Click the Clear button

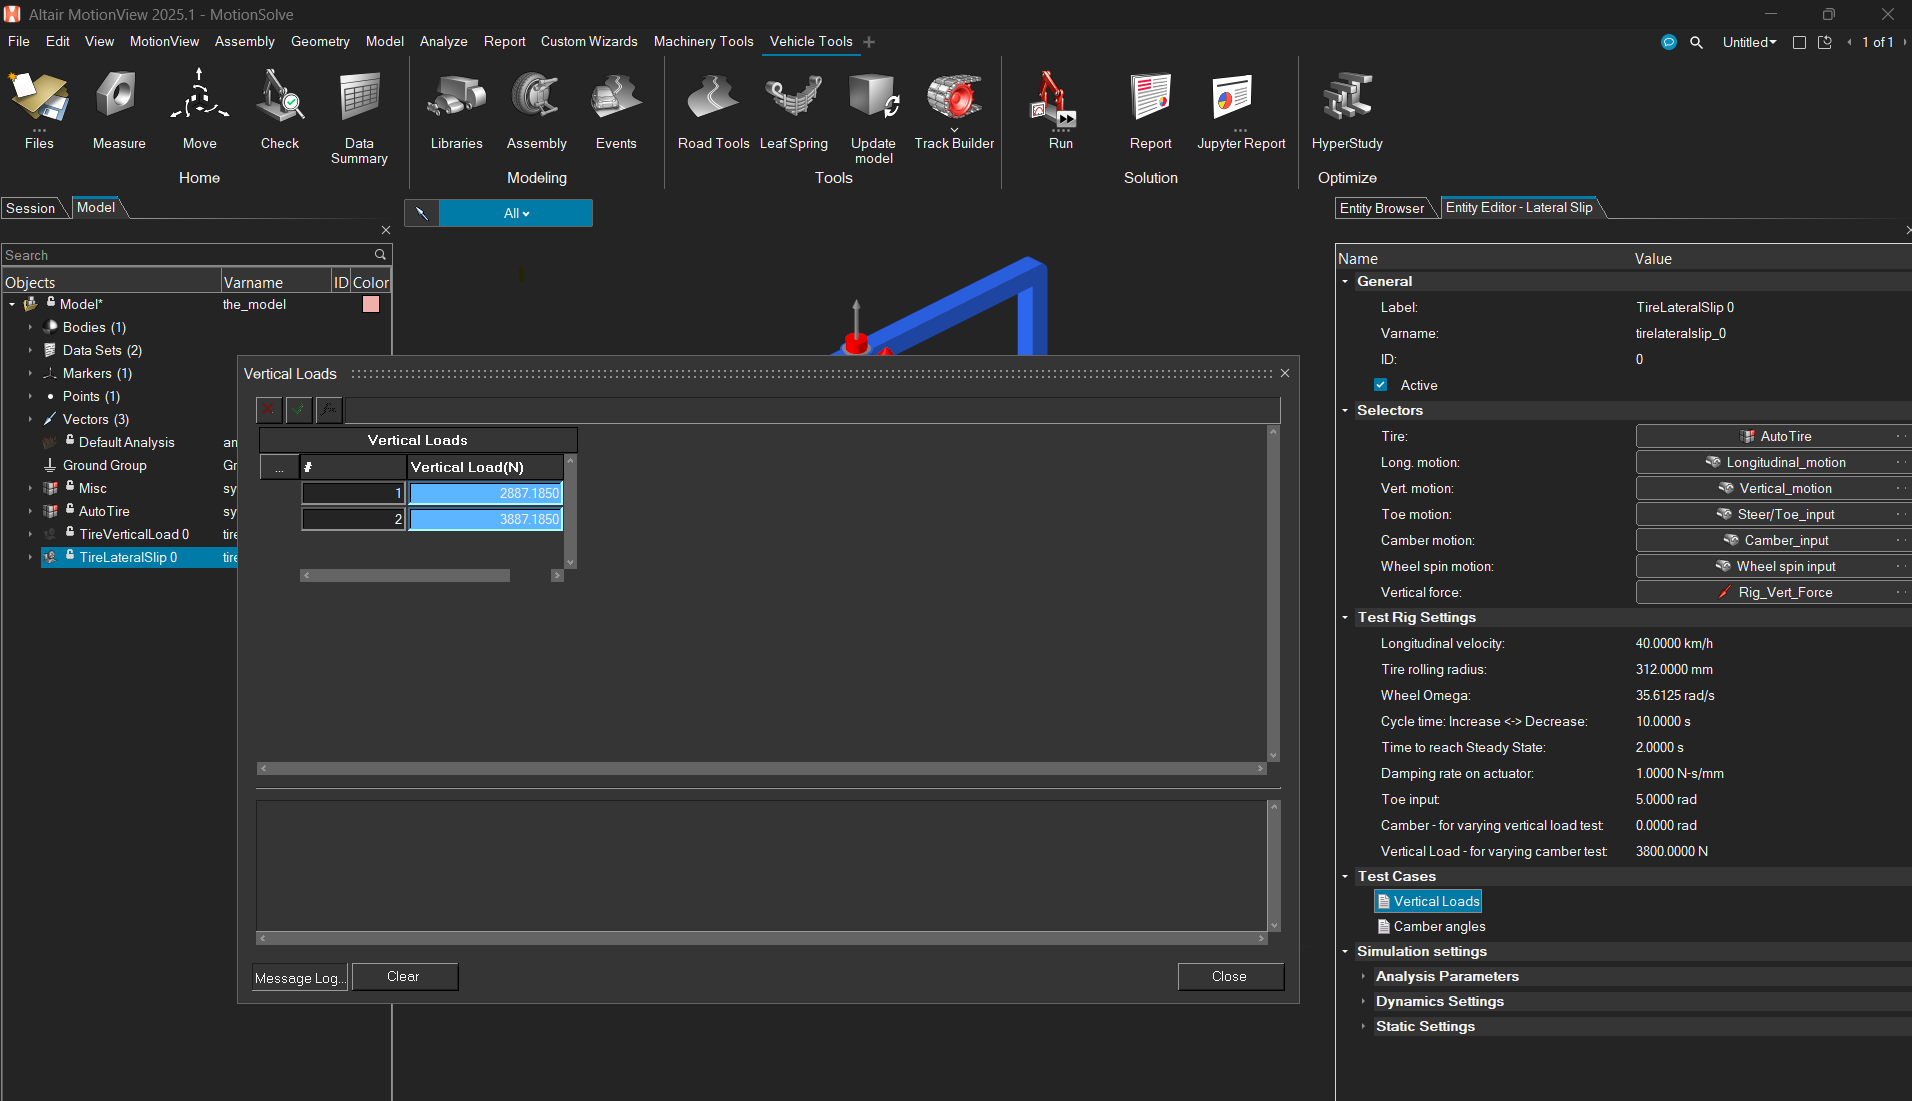pos(404,976)
